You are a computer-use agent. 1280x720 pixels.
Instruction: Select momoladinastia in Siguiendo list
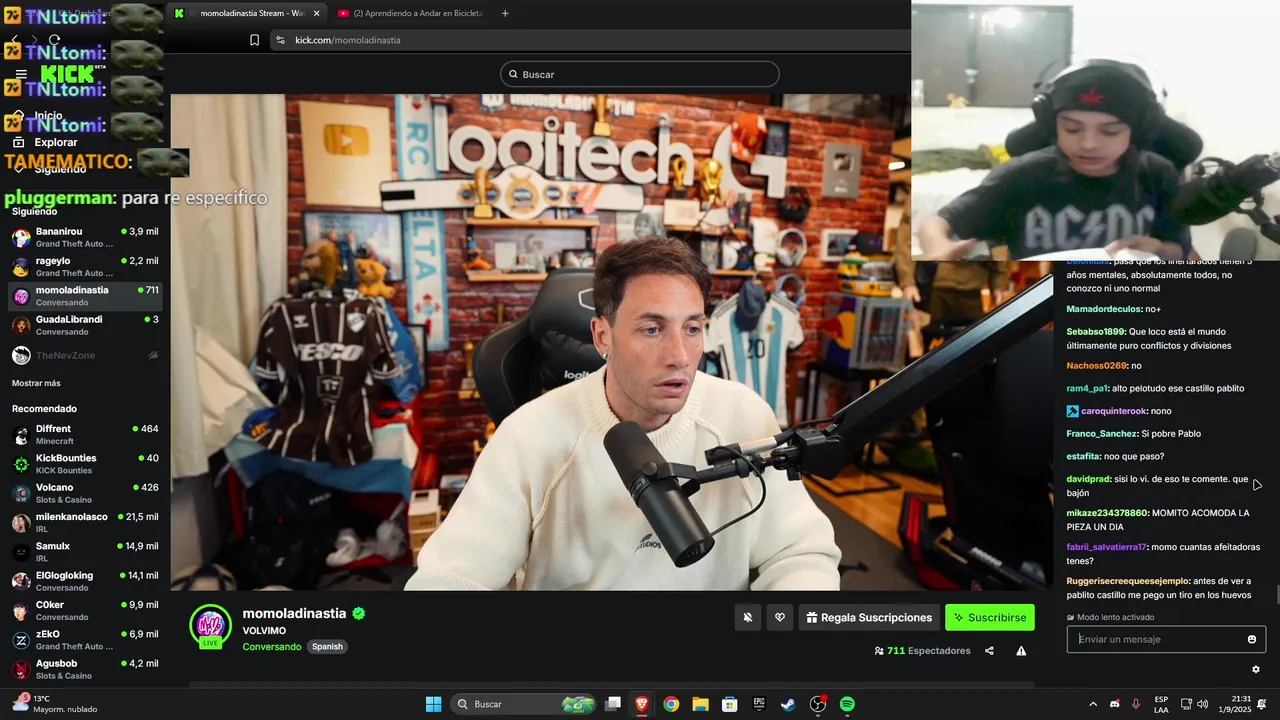point(85,296)
